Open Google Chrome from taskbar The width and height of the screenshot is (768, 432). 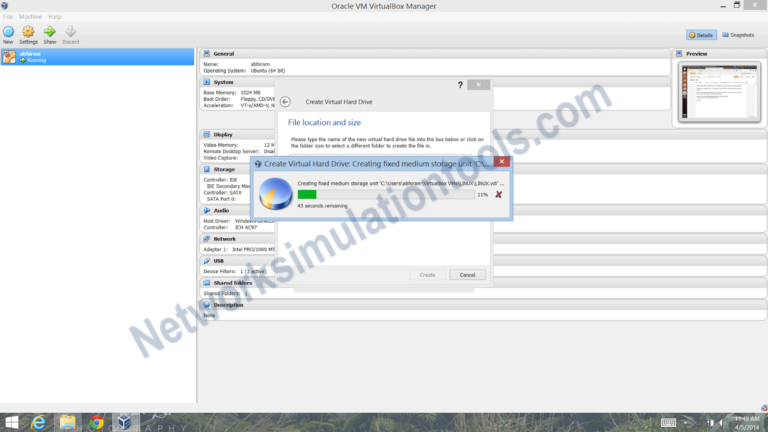point(96,422)
